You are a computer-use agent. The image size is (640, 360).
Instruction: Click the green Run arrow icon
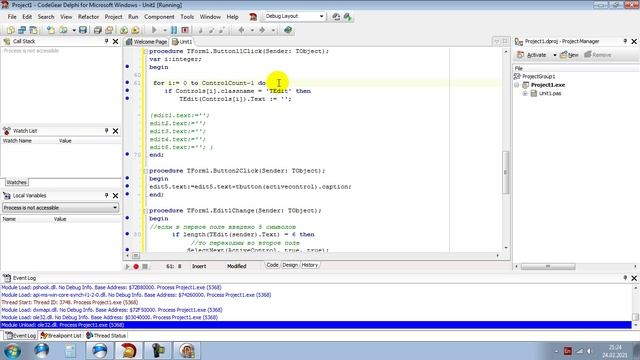tap(154, 30)
